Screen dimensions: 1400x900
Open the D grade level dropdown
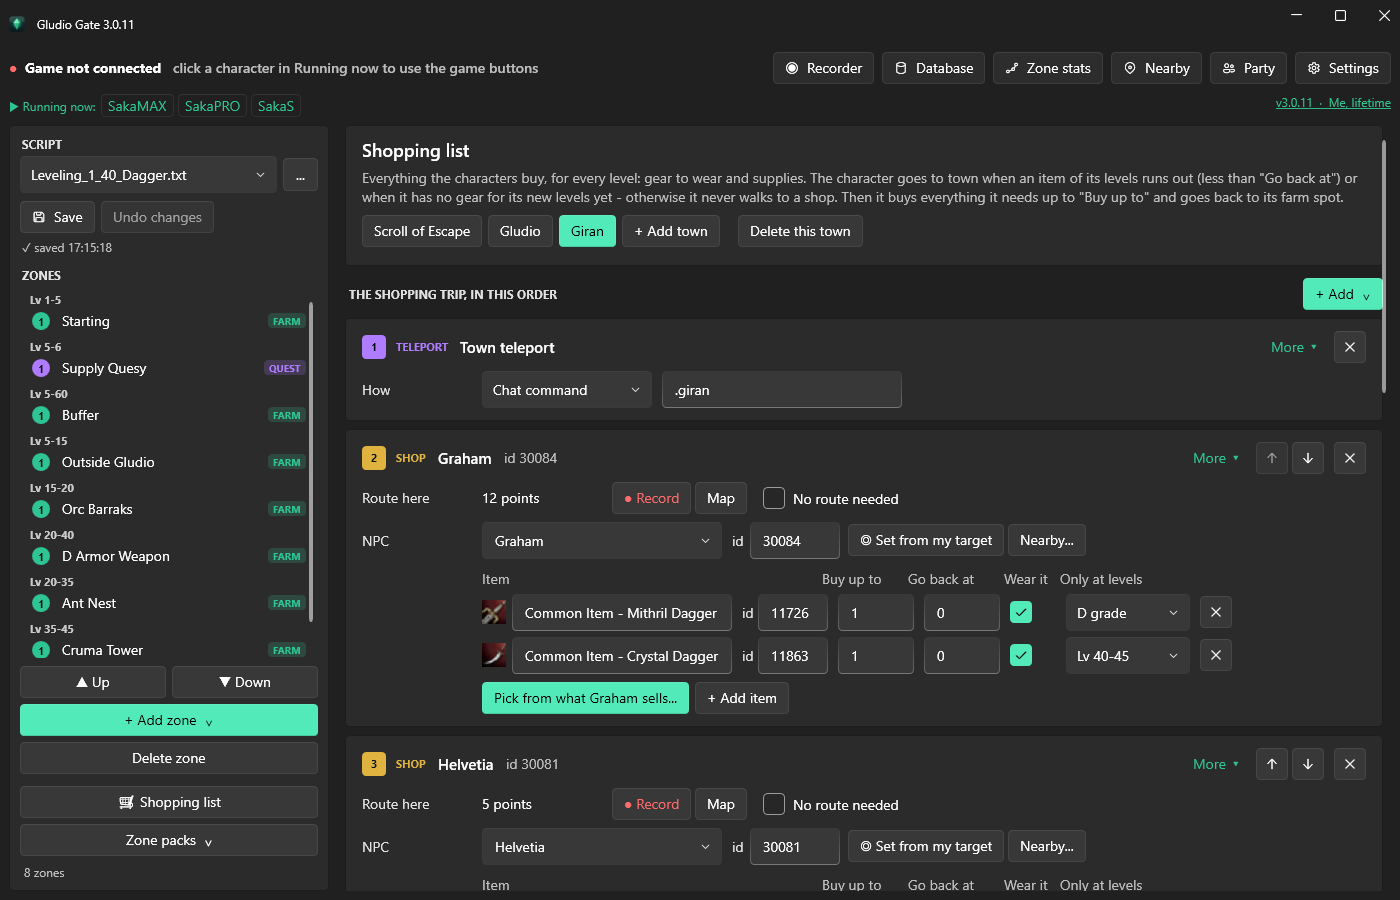[1128, 613]
